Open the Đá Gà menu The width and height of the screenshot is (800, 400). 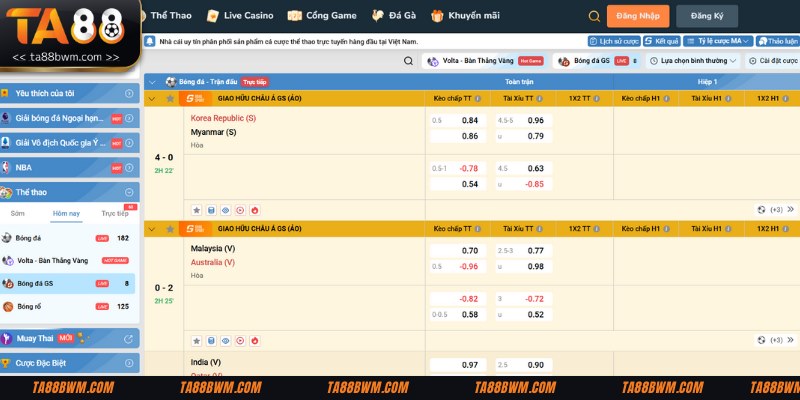[x=393, y=16]
